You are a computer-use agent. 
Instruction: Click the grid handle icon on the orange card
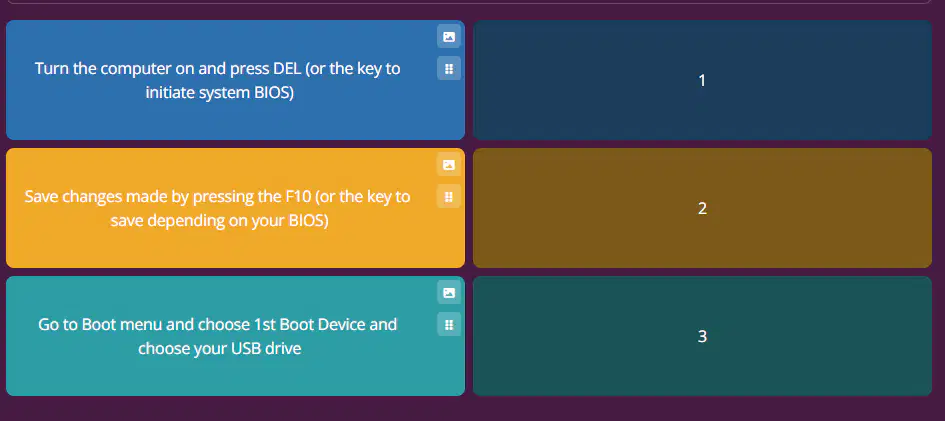(x=448, y=196)
